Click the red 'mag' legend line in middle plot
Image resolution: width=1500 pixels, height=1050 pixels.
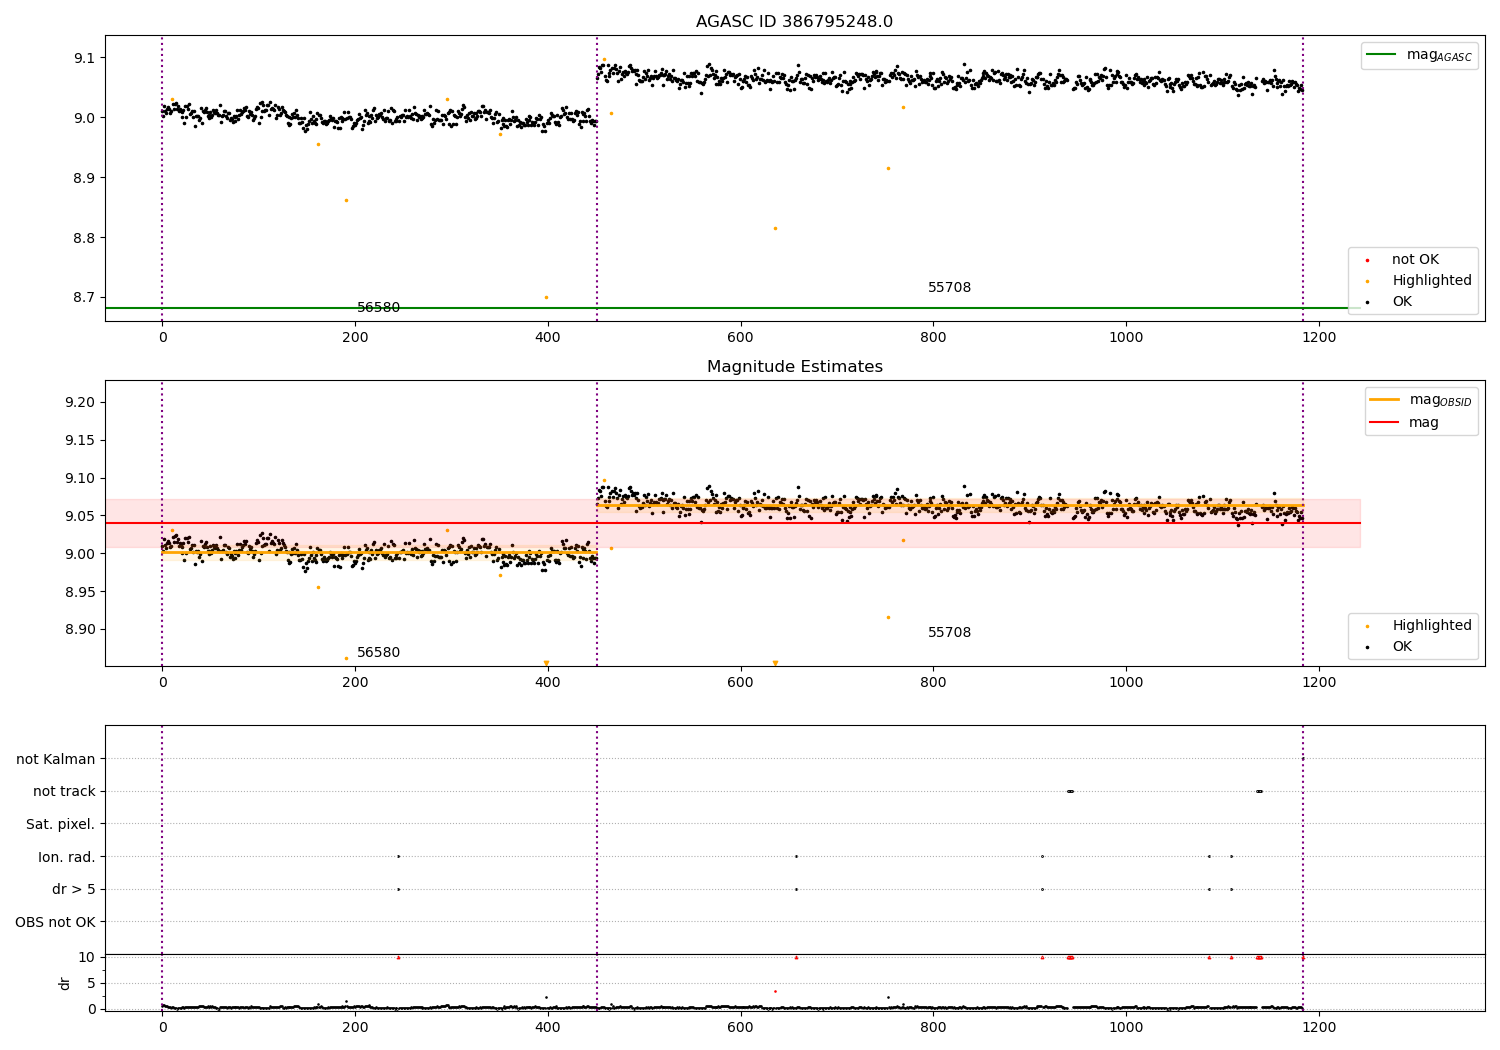click(1384, 422)
